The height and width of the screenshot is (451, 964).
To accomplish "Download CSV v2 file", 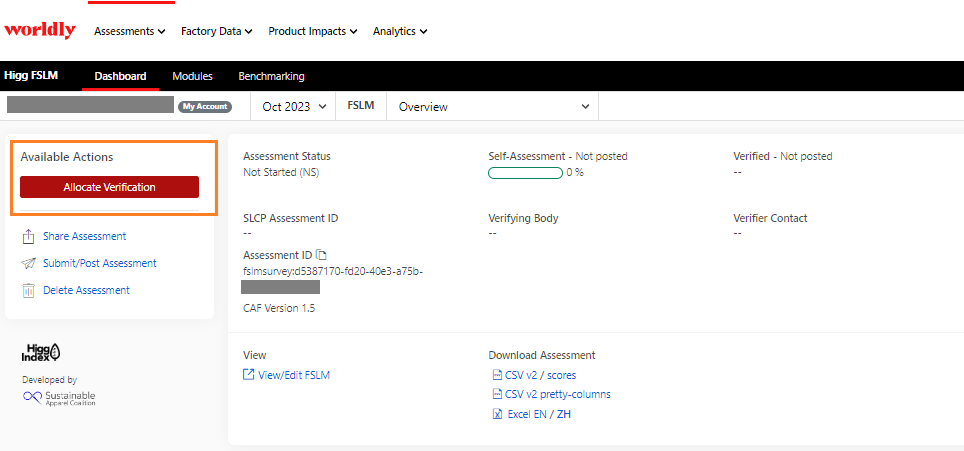I will pos(520,375).
